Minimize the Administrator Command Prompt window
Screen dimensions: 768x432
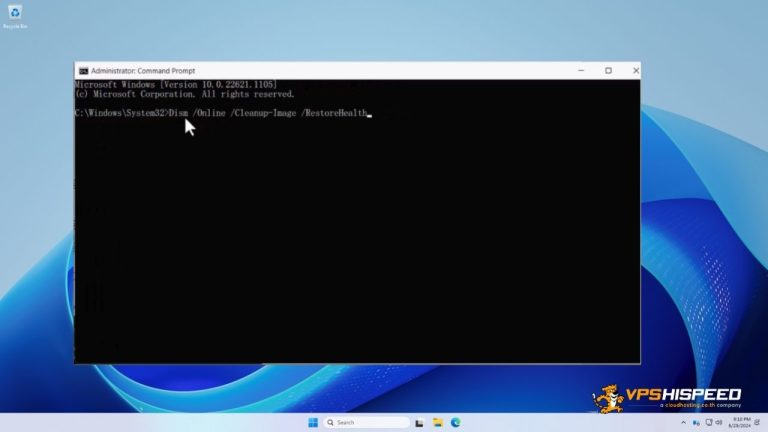point(581,71)
